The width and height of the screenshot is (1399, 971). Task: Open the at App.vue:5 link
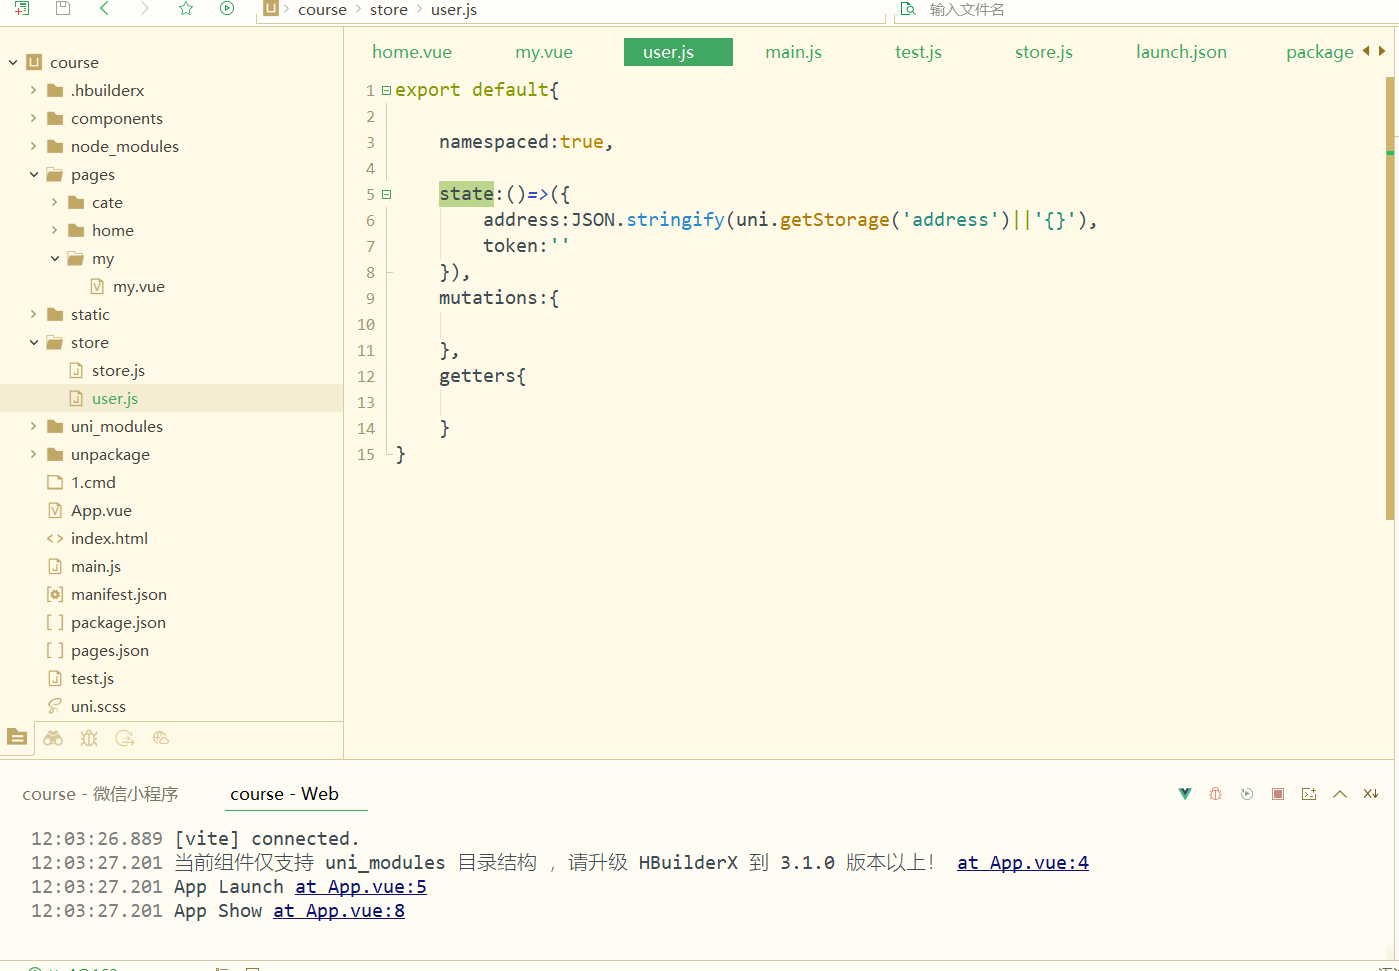[361, 887]
